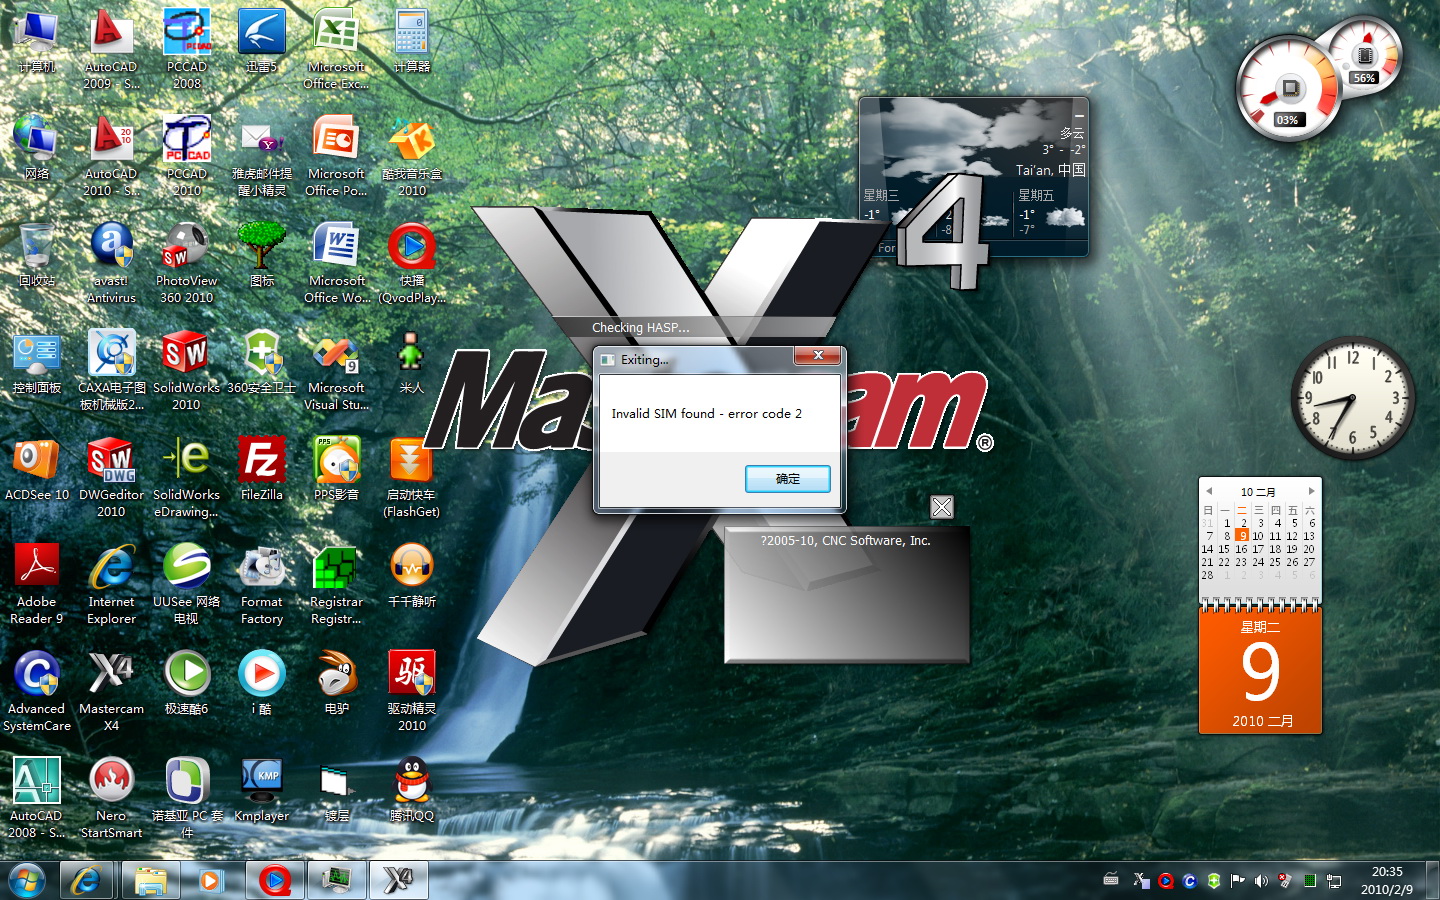
Task: Select the 电驴 desktop icon
Action: click(x=336, y=683)
